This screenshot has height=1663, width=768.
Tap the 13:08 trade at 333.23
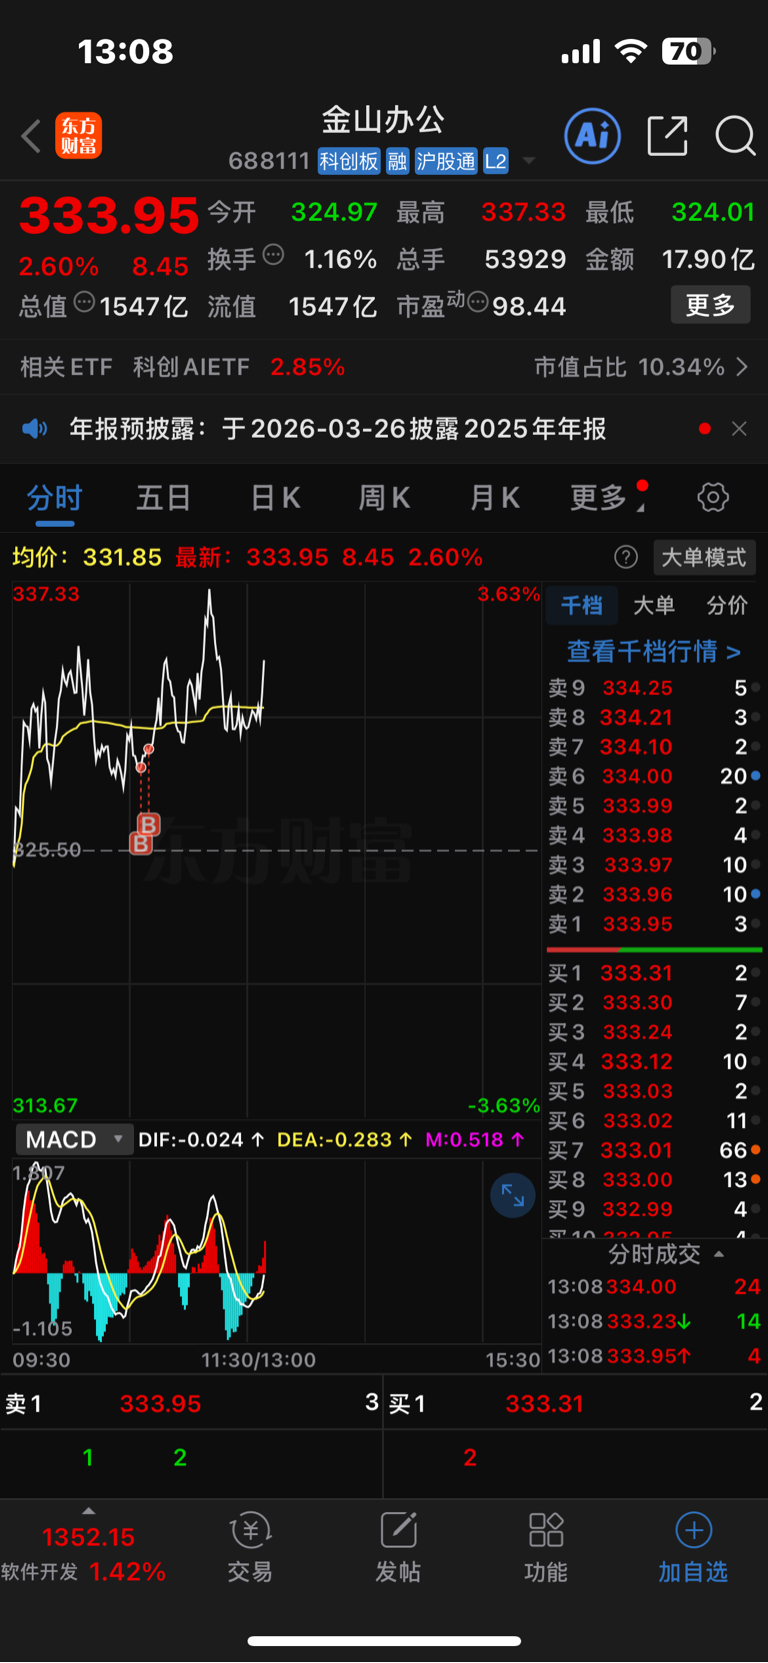[654, 1321]
